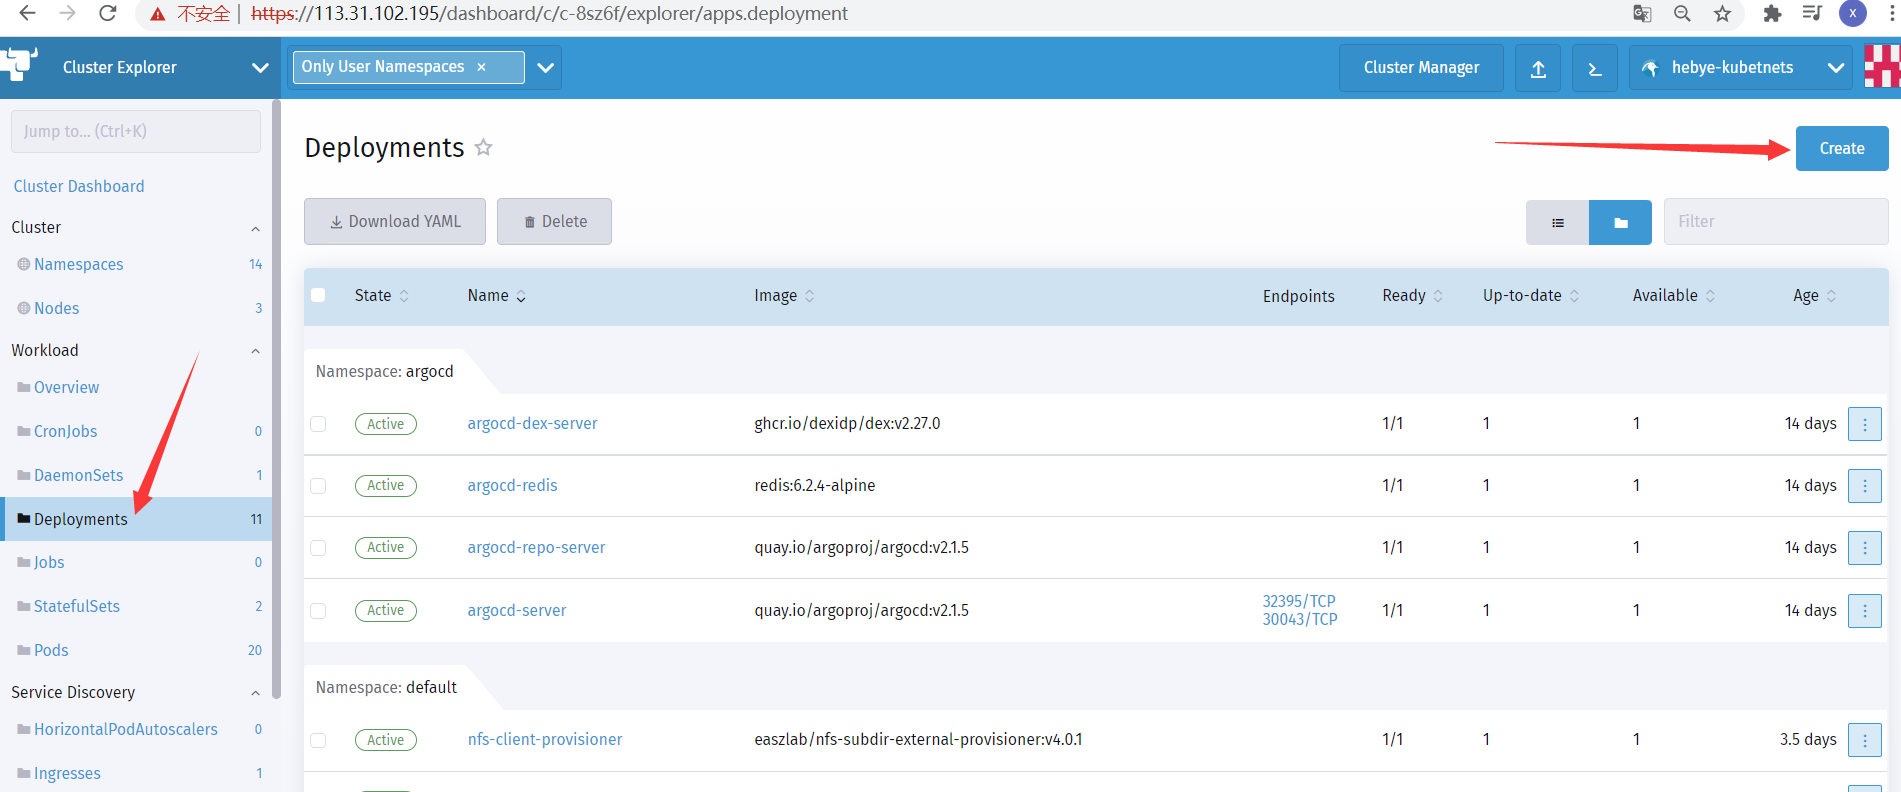Click the Delete button
The height and width of the screenshot is (792, 1901).
coord(555,222)
